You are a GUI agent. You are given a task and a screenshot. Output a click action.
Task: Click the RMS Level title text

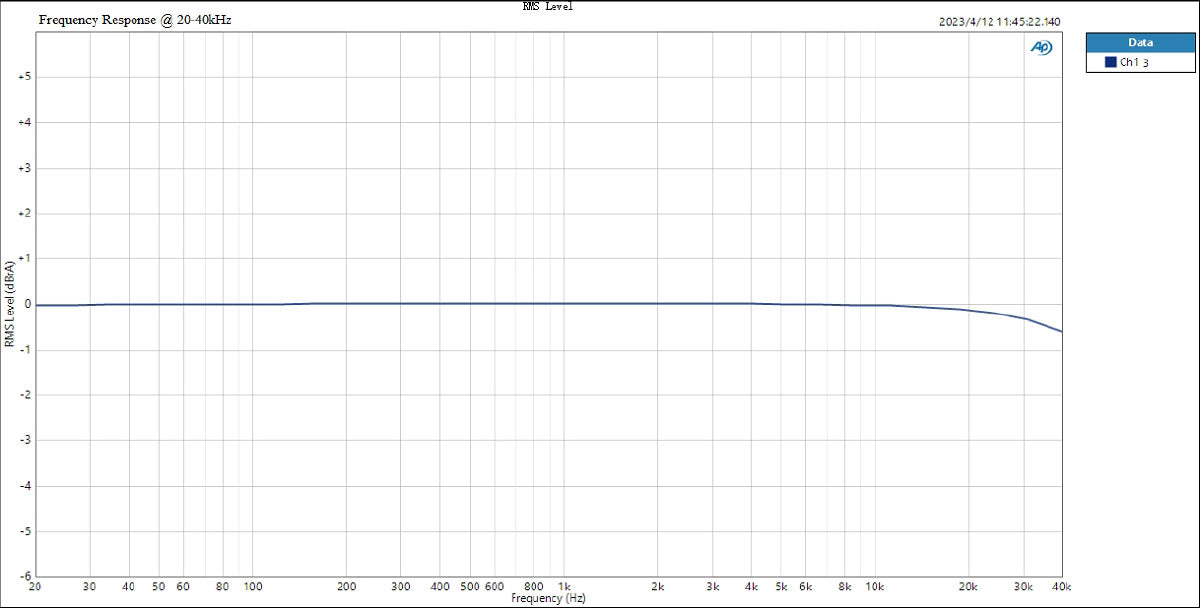coord(549,6)
